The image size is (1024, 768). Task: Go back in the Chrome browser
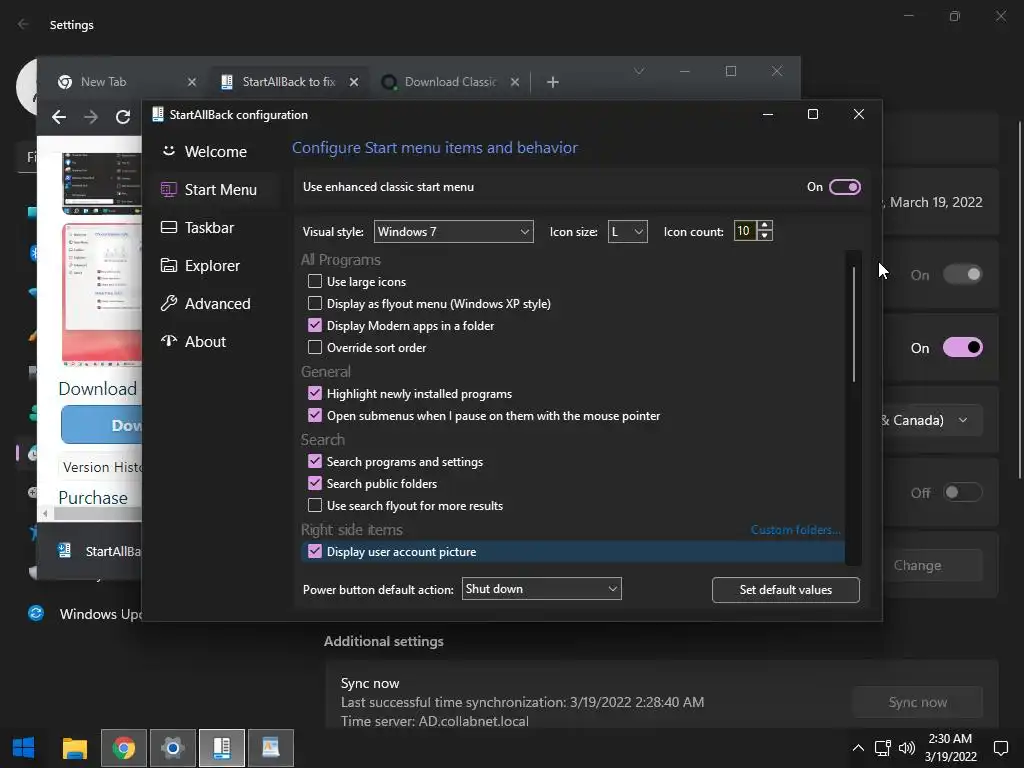click(x=59, y=117)
